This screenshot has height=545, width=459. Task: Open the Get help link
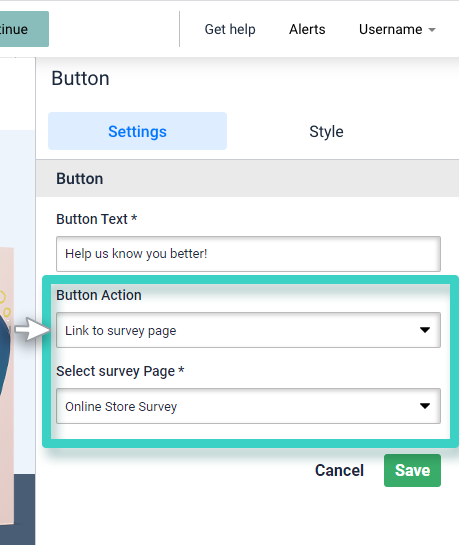(230, 29)
